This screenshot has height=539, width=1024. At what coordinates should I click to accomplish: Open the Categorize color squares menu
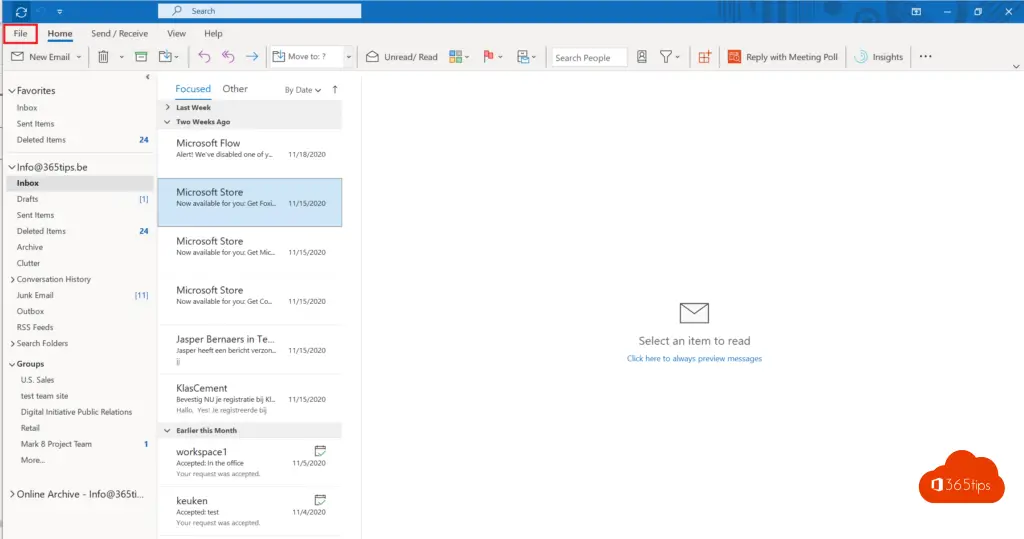(x=458, y=57)
